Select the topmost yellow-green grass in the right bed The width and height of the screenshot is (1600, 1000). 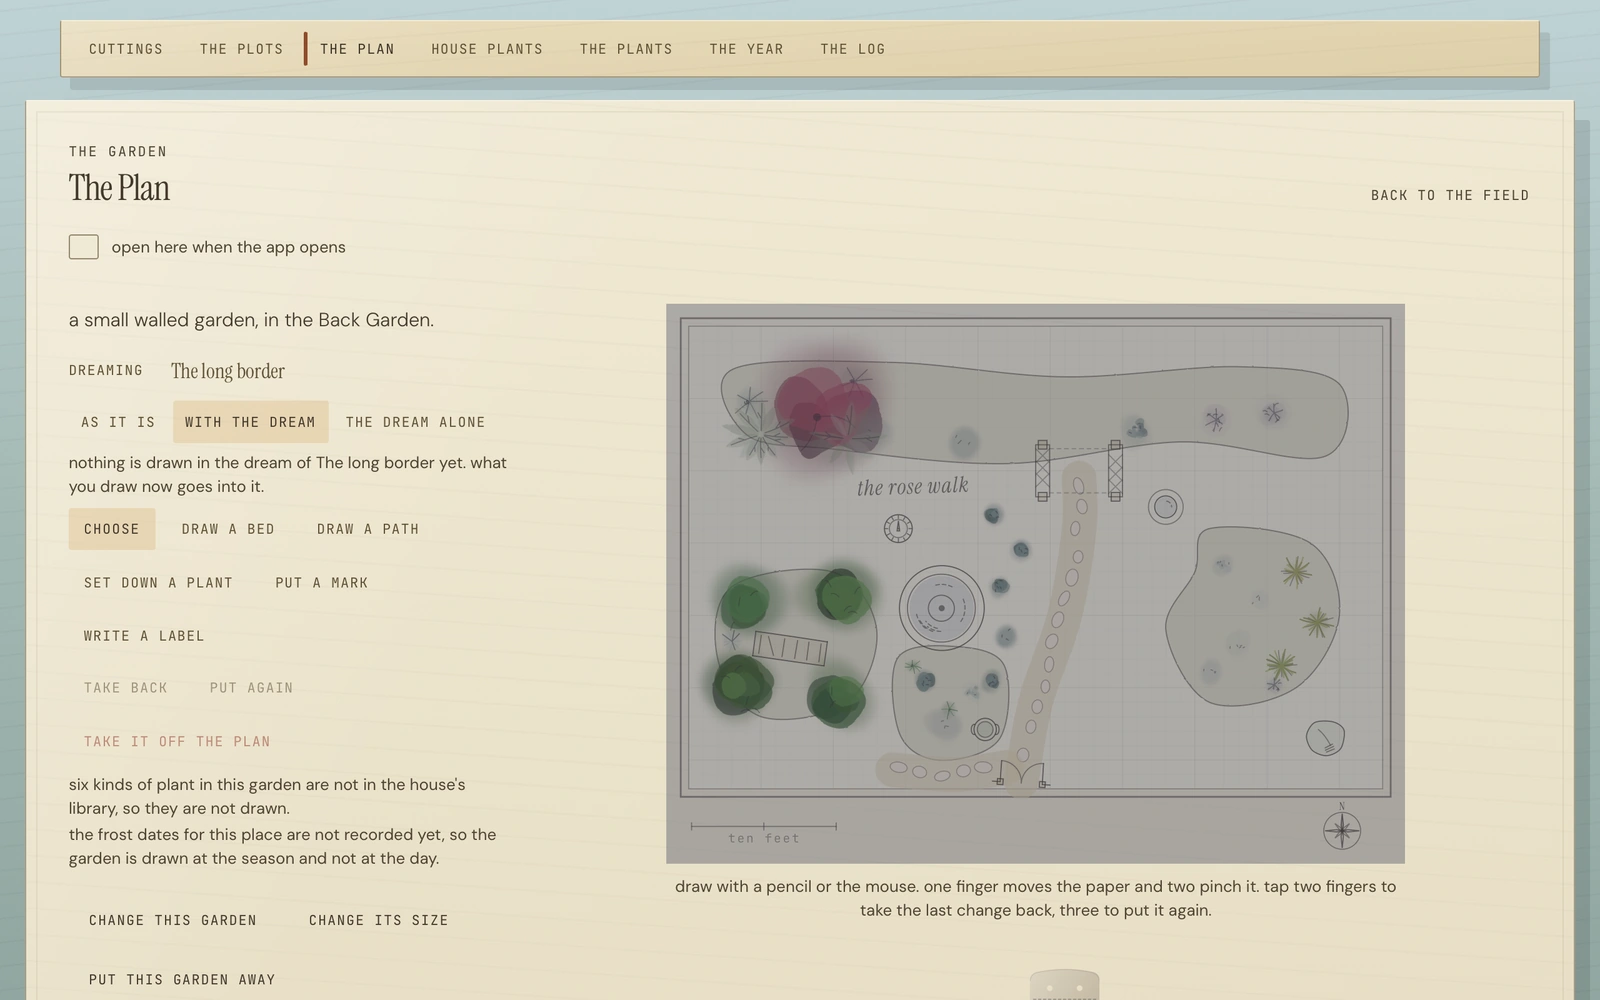1296,572
